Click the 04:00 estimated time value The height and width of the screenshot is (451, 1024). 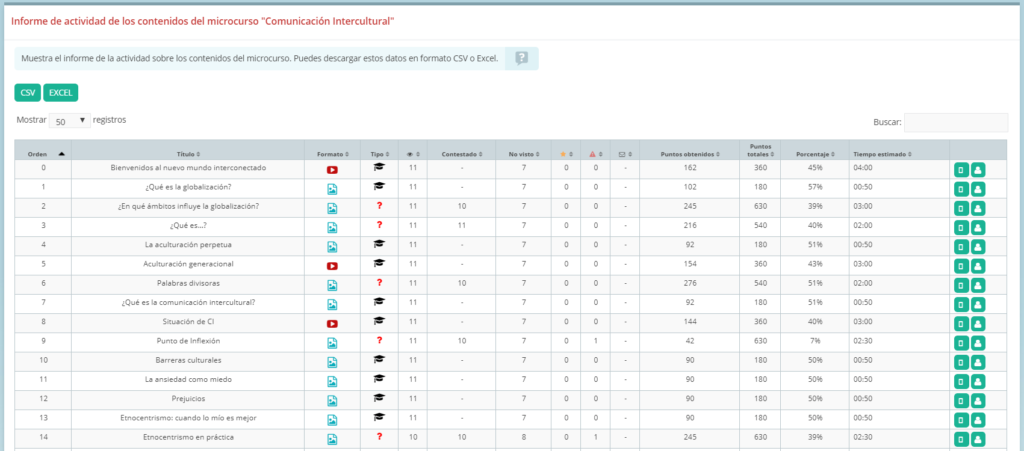863,168
